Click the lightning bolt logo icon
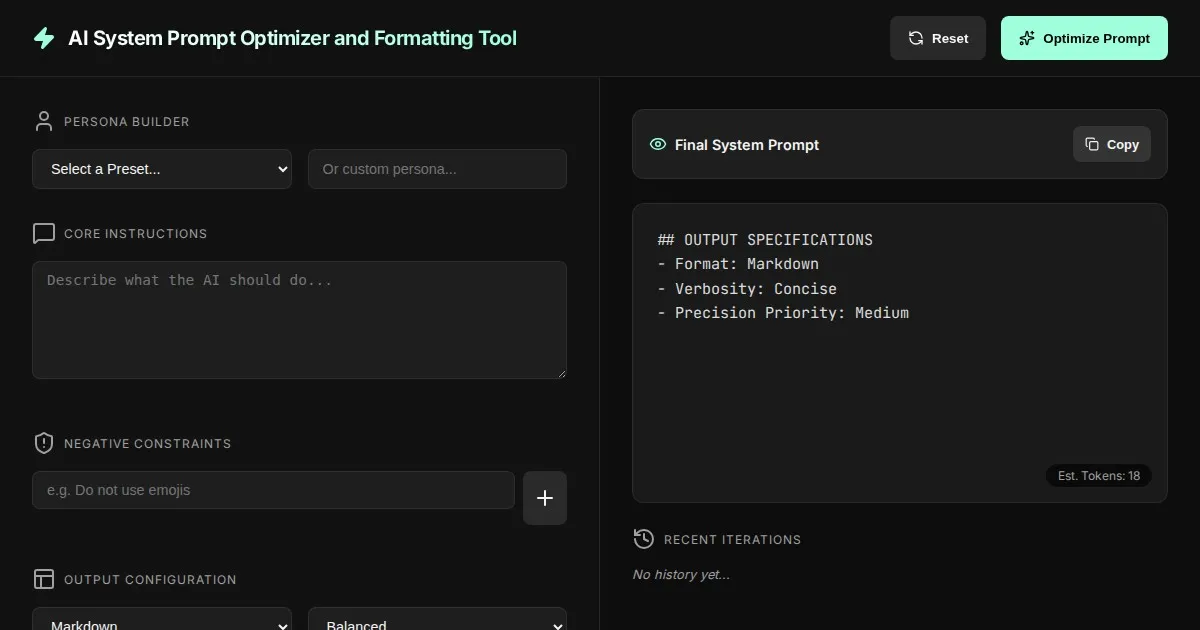Viewport: 1200px width, 630px height. [x=44, y=38]
